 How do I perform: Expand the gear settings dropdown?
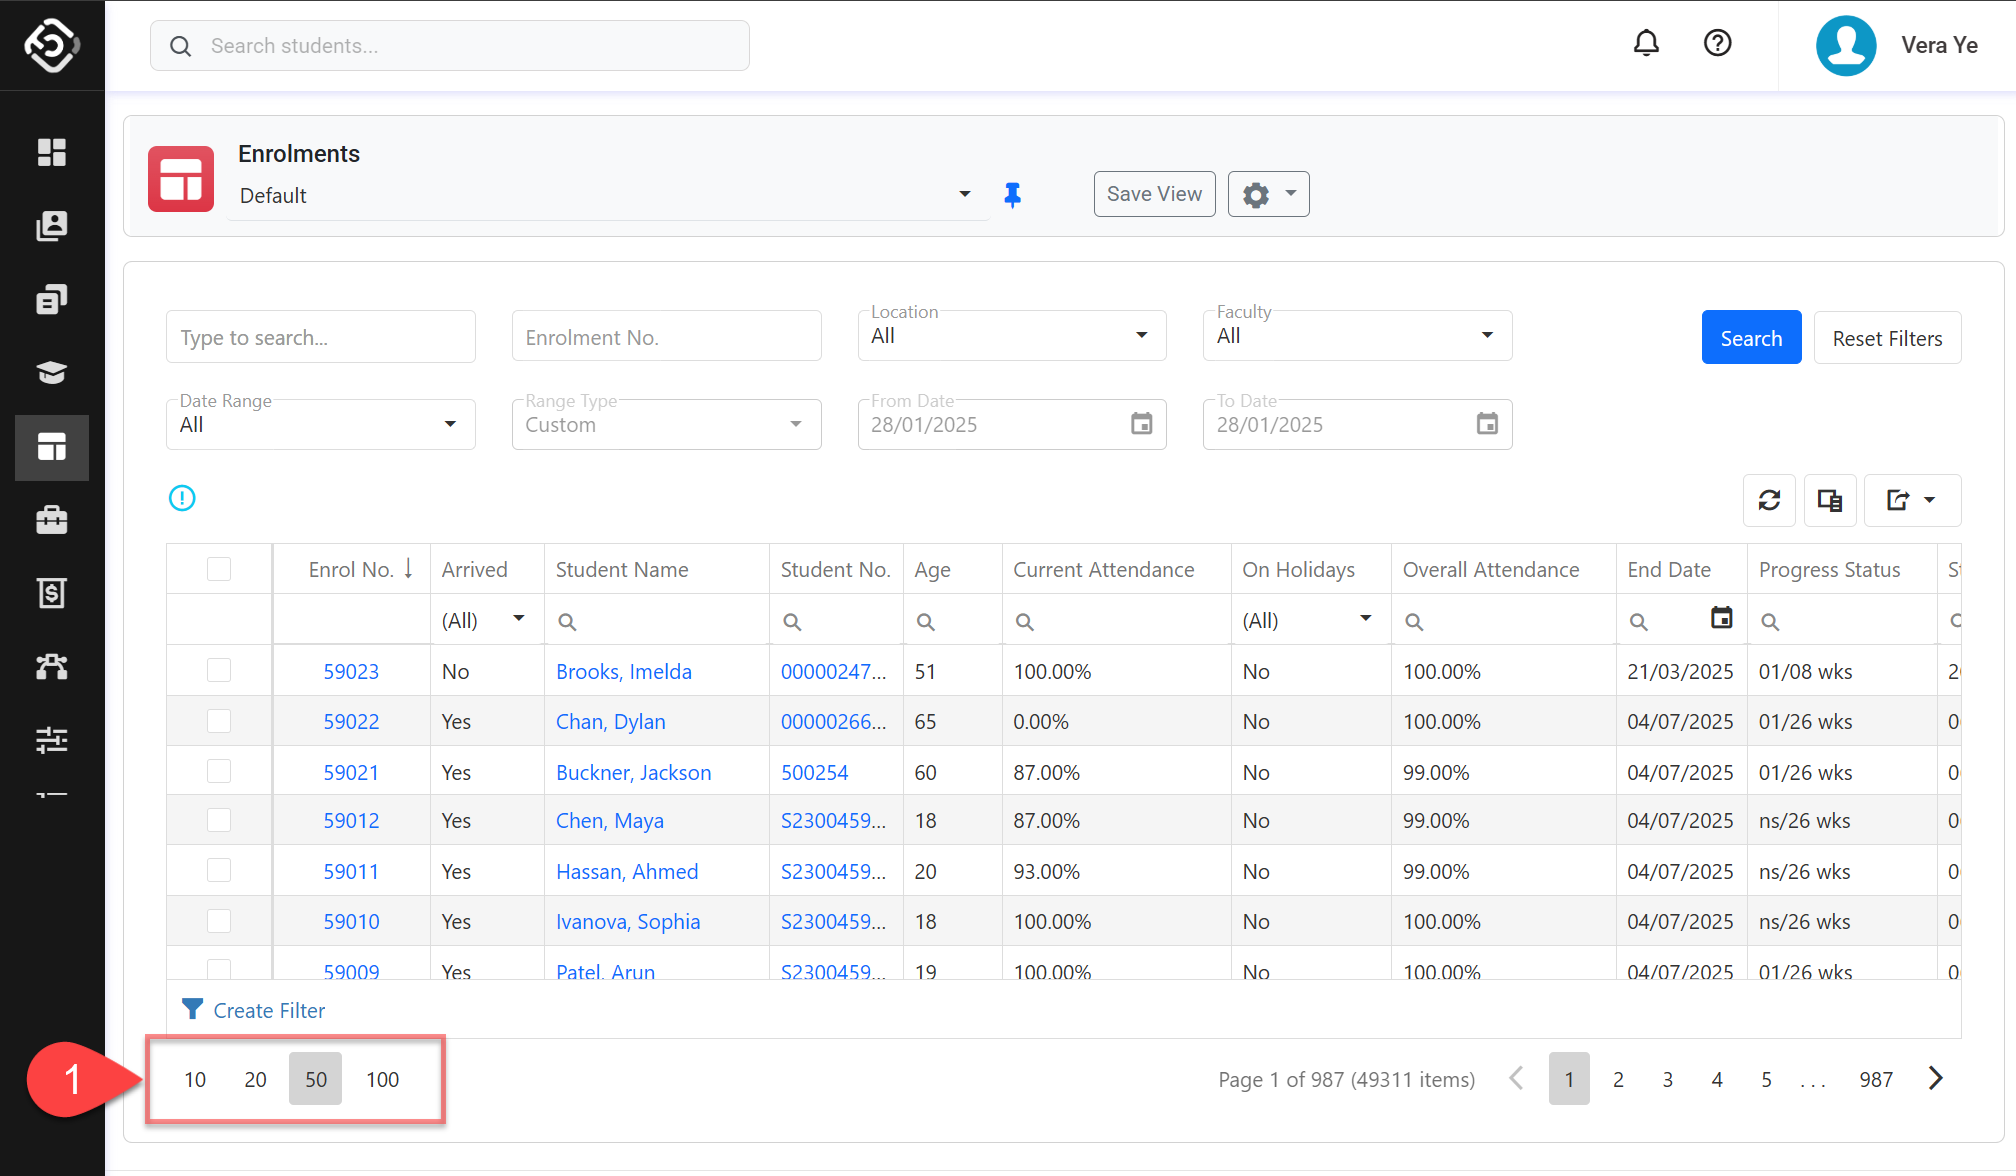coord(1268,194)
